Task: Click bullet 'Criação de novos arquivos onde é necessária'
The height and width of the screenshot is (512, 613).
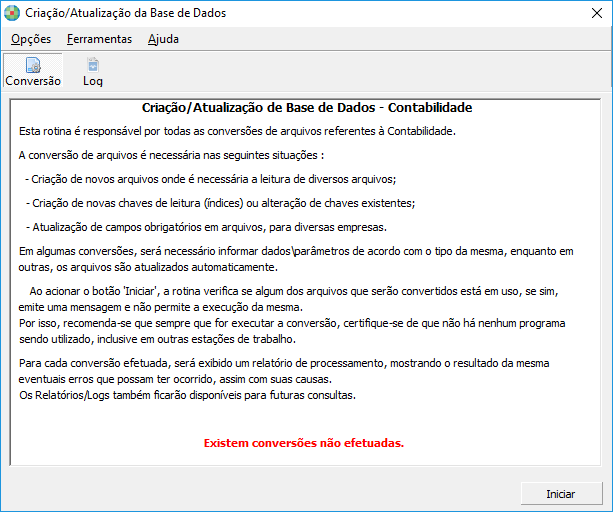Action: [210, 179]
